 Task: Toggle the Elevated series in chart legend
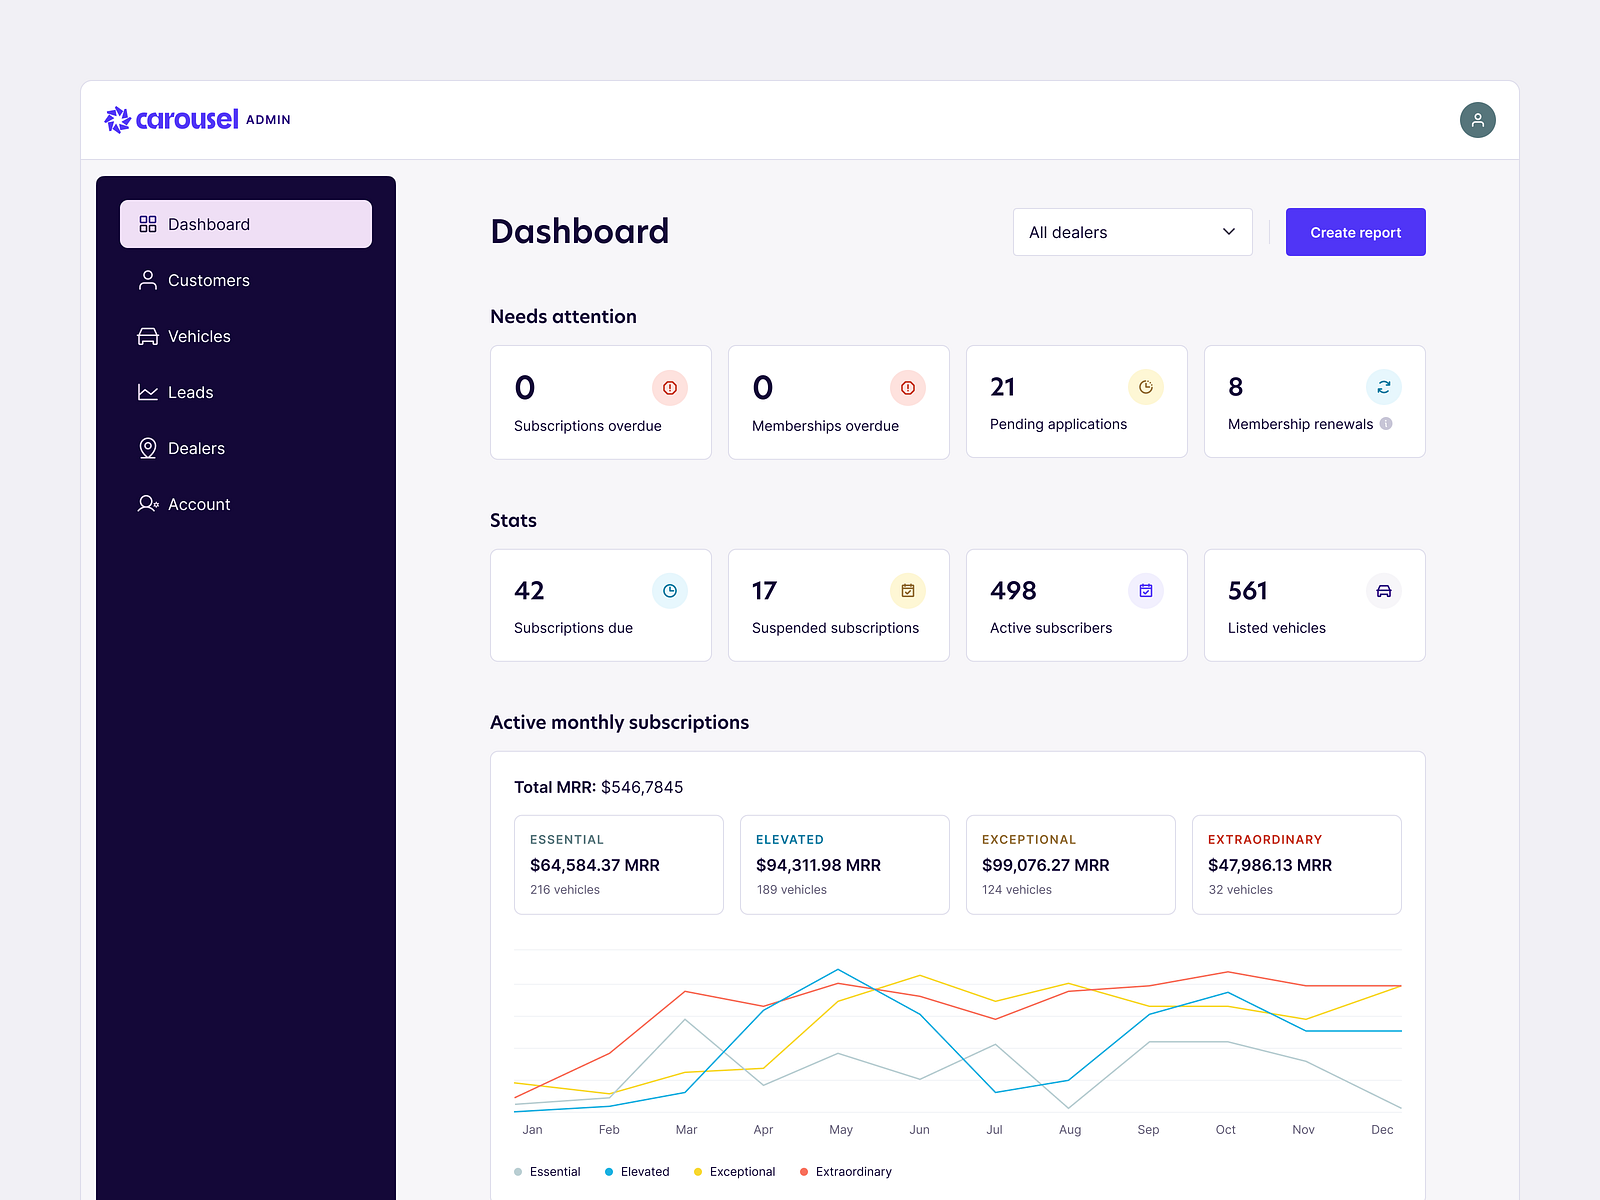[x=637, y=1171]
